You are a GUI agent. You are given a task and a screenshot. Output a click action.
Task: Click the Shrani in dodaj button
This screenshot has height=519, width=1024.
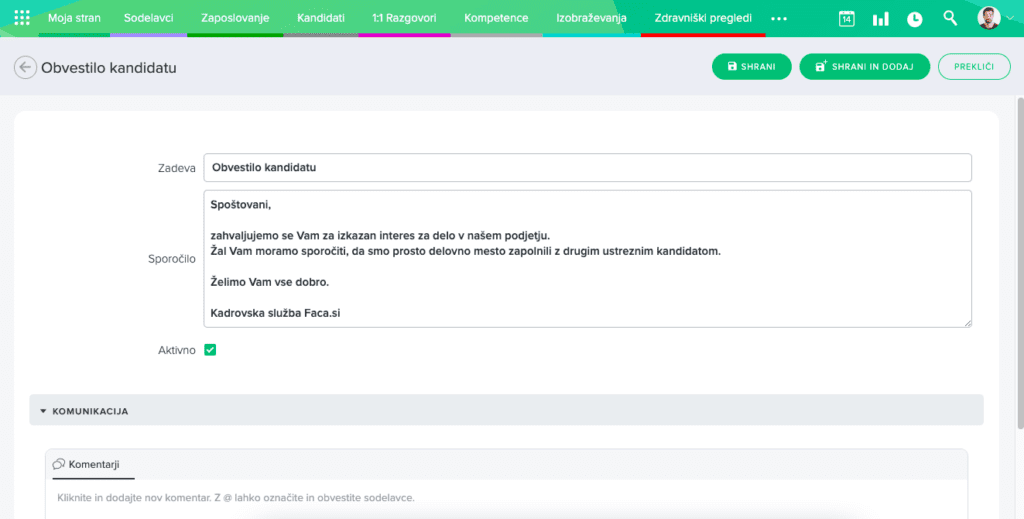(864, 66)
